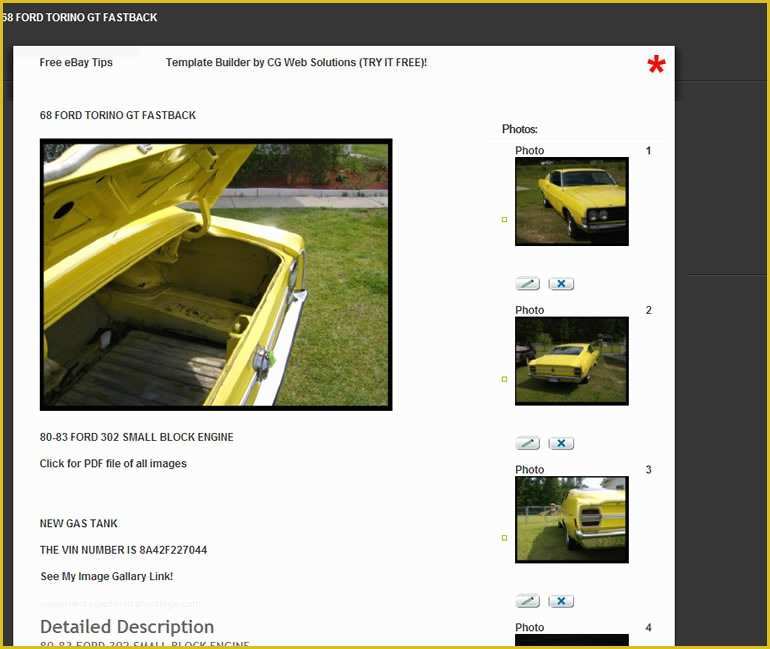Click the Detailed Description heading
The height and width of the screenshot is (649, 770).
127,627
